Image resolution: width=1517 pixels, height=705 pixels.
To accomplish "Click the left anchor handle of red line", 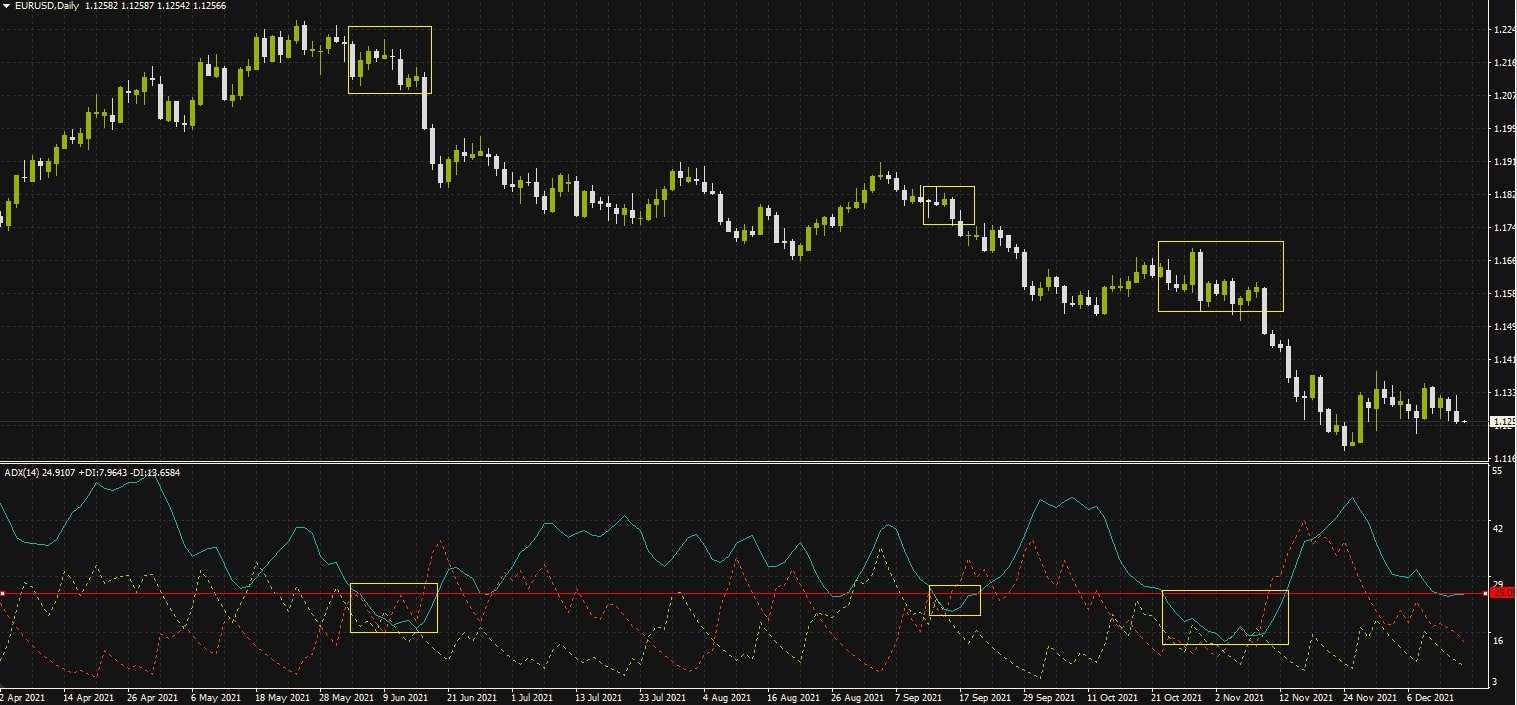I will tap(3, 594).
